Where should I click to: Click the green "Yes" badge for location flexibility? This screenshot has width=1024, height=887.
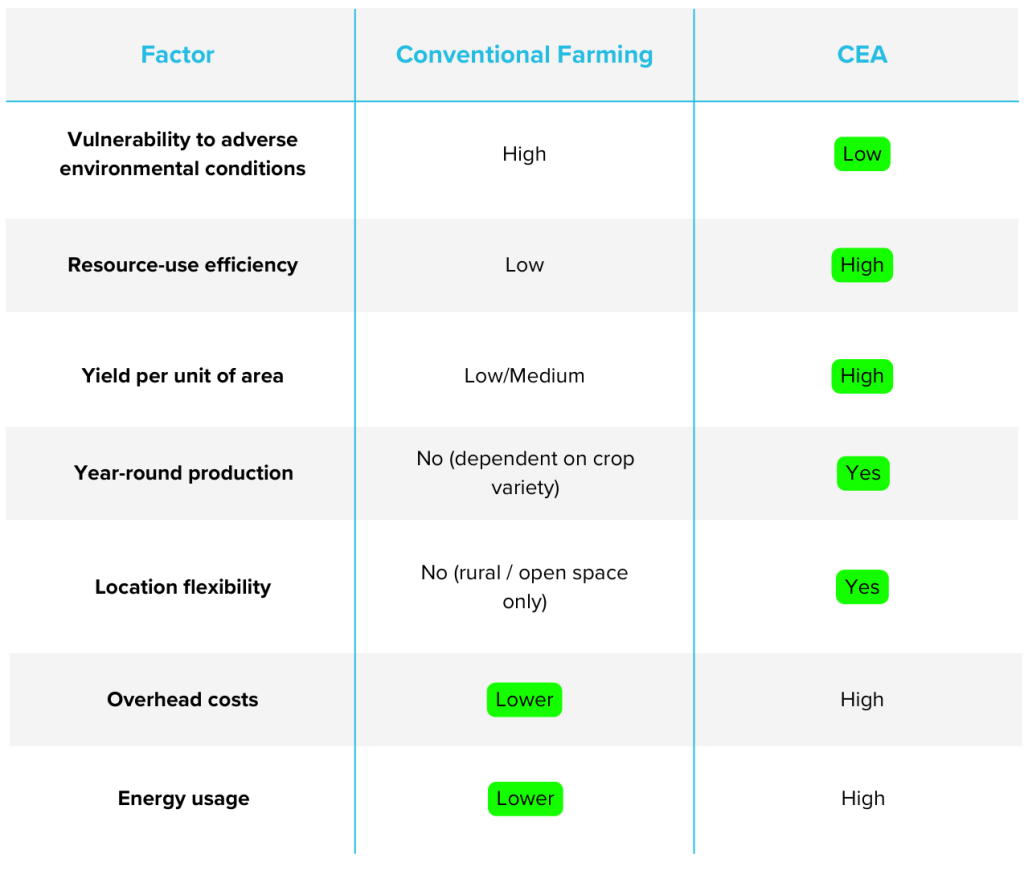[861, 587]
